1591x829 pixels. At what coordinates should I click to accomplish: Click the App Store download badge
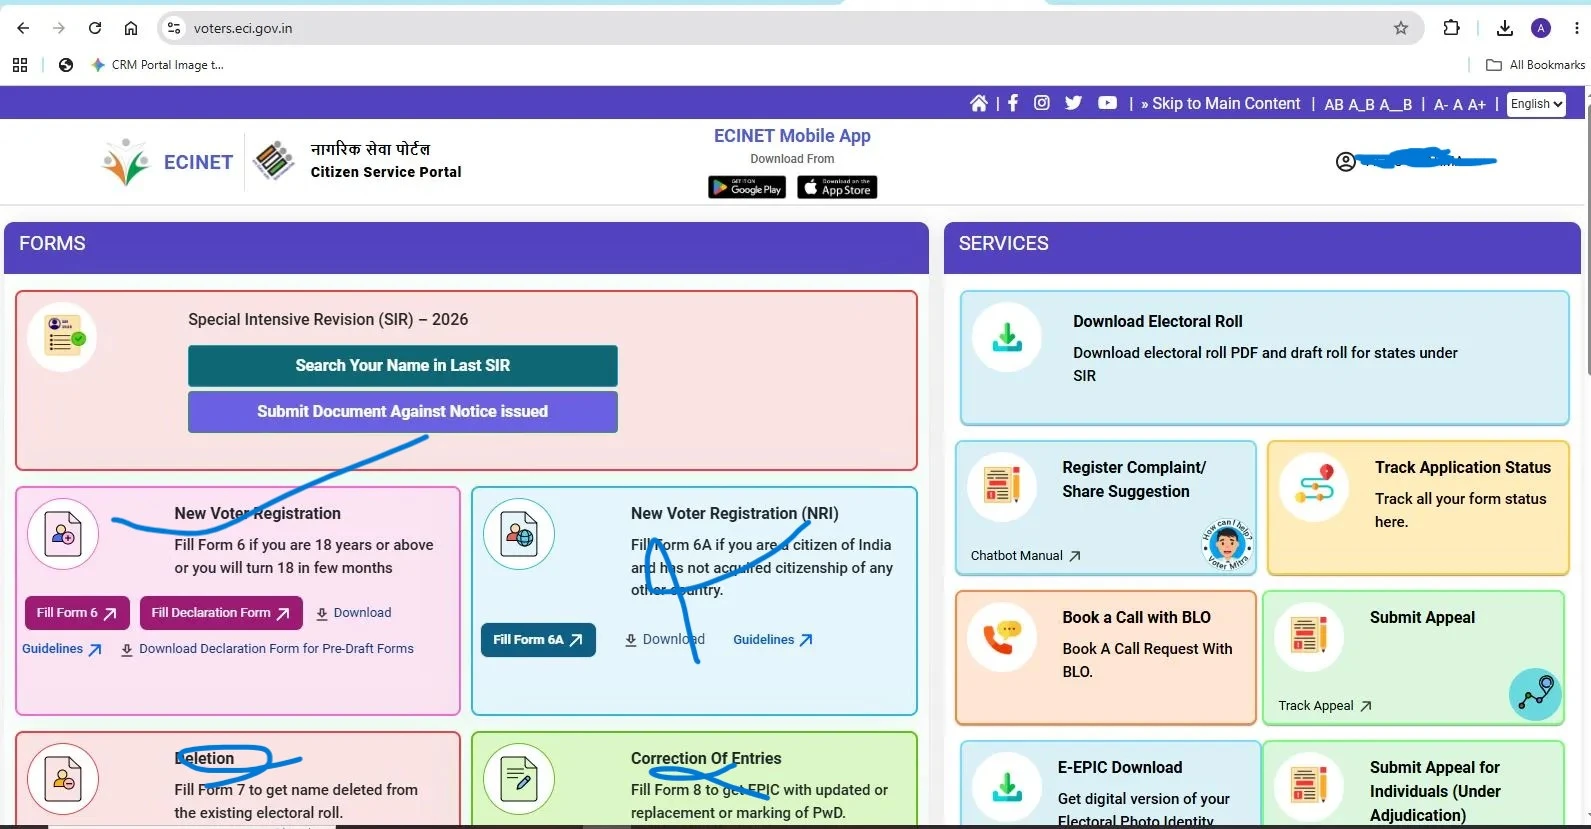[837, 187]
